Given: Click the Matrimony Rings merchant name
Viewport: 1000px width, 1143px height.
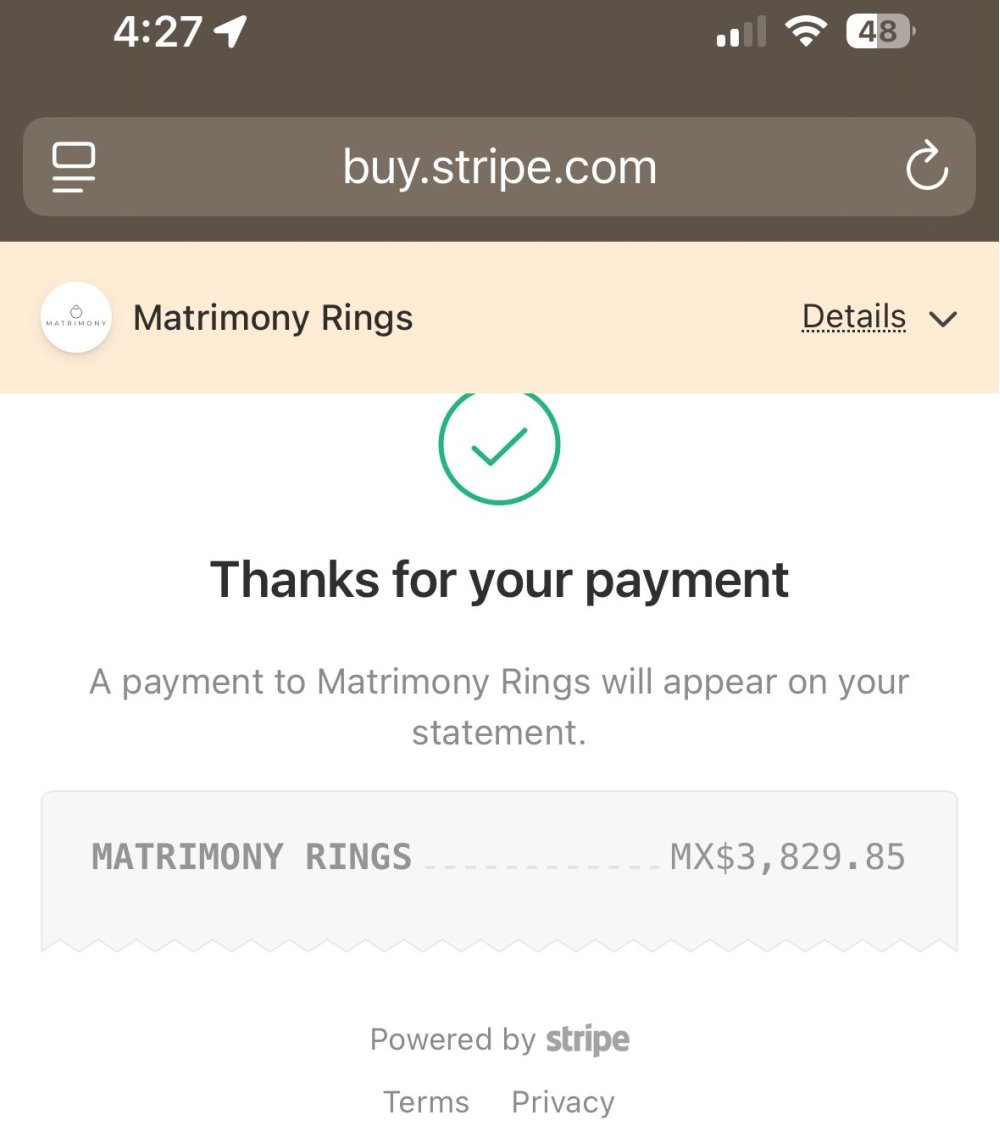Looking at the screenshot, I should point(273,318).
